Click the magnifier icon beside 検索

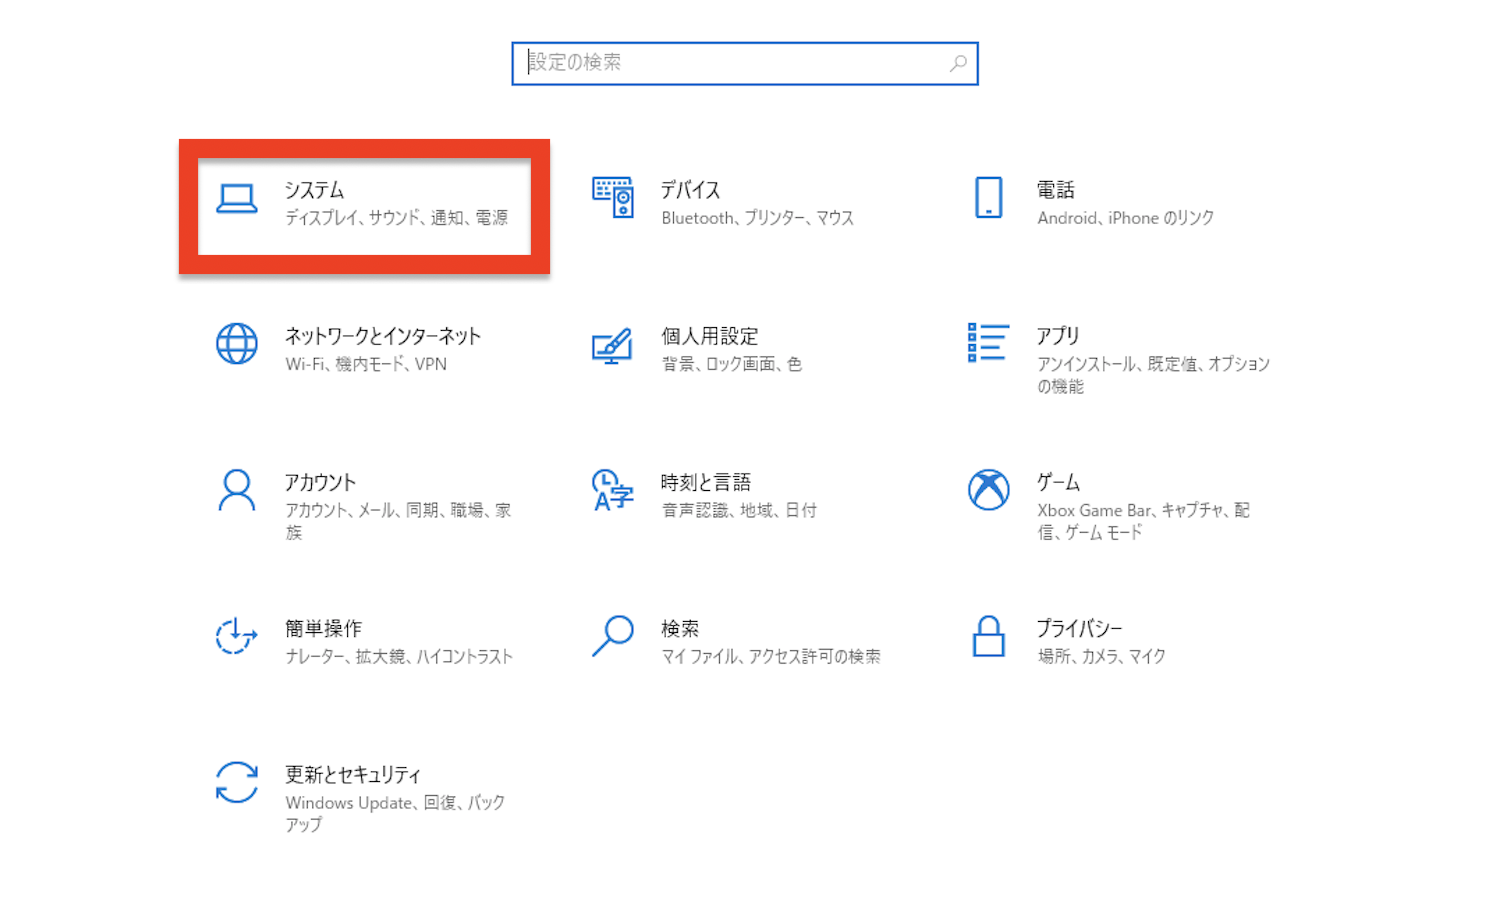(613, 636)
